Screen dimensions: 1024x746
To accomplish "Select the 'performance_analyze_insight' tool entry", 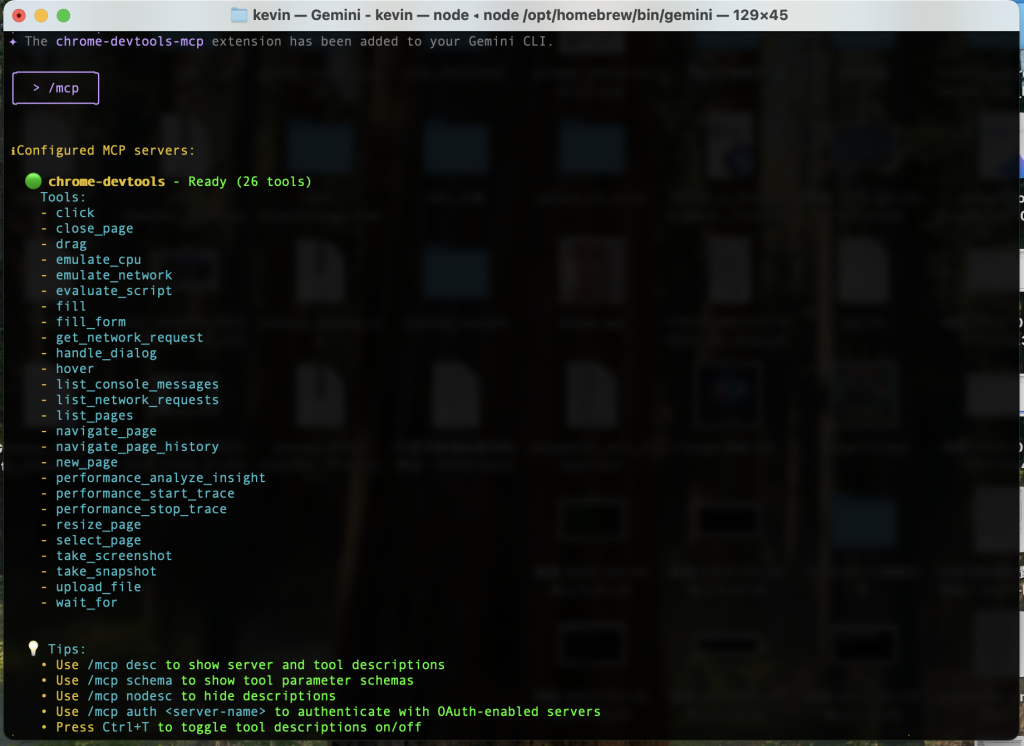I will (161, 478).
